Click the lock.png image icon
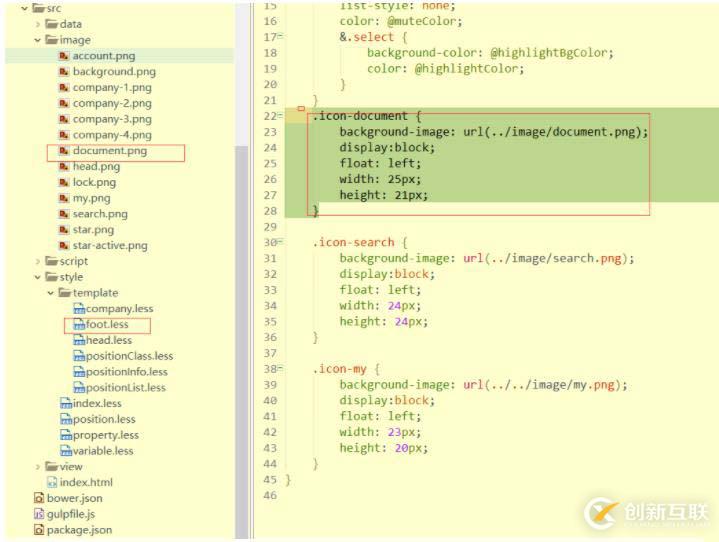 [64, 183]
